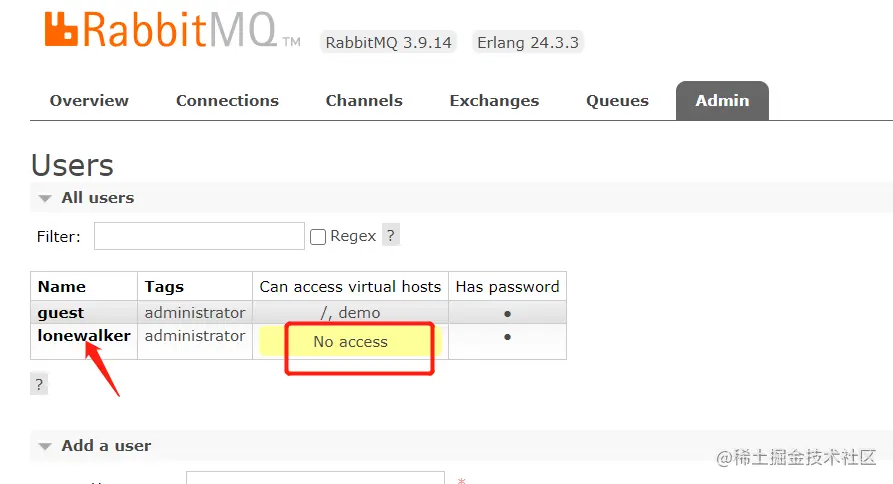The image size is (893, 484).
Task: Sort by the Name column header
Action: pos(62,286)
